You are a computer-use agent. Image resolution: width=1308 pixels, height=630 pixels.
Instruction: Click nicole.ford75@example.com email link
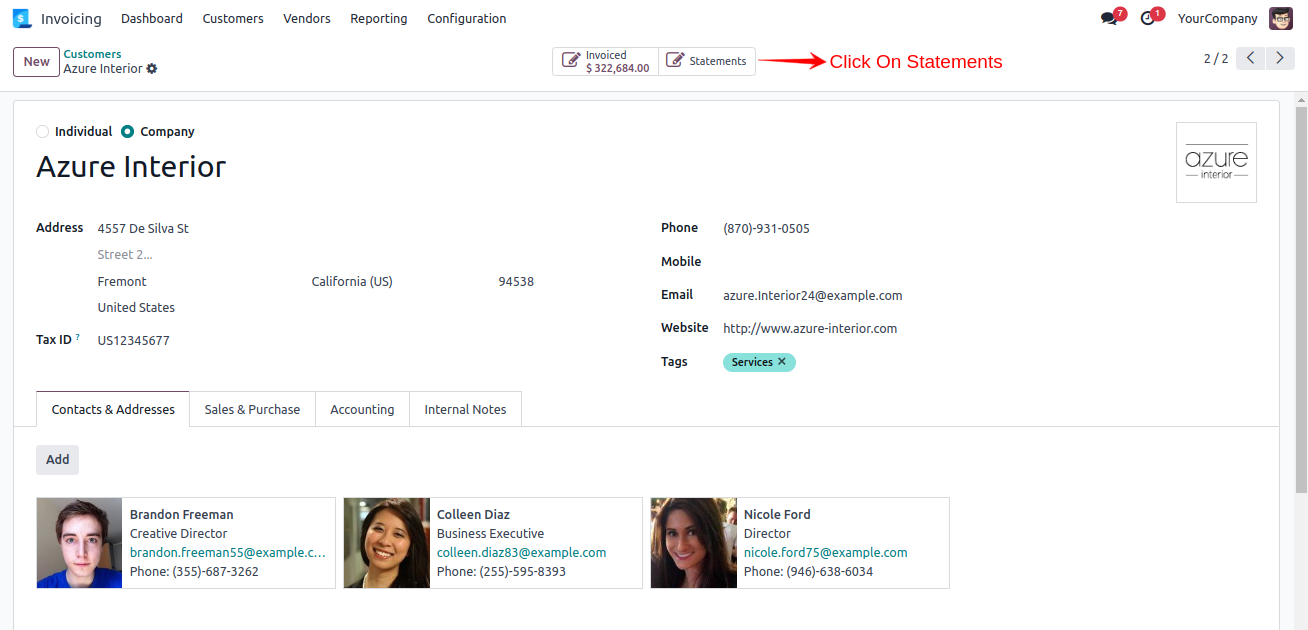(826, 553)
